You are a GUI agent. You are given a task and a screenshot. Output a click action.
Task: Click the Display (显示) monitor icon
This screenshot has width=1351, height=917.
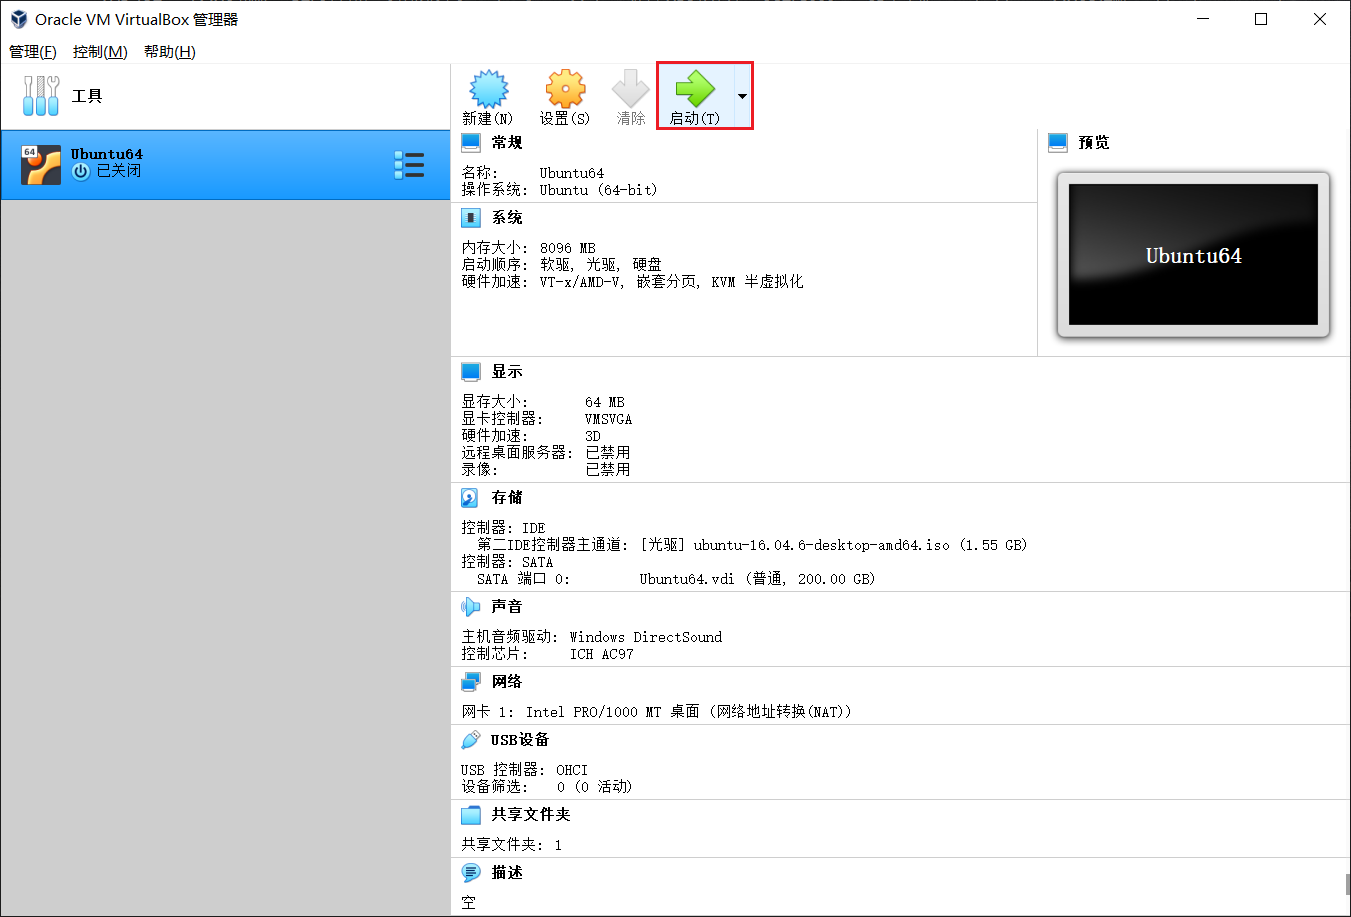pos(471,372)
